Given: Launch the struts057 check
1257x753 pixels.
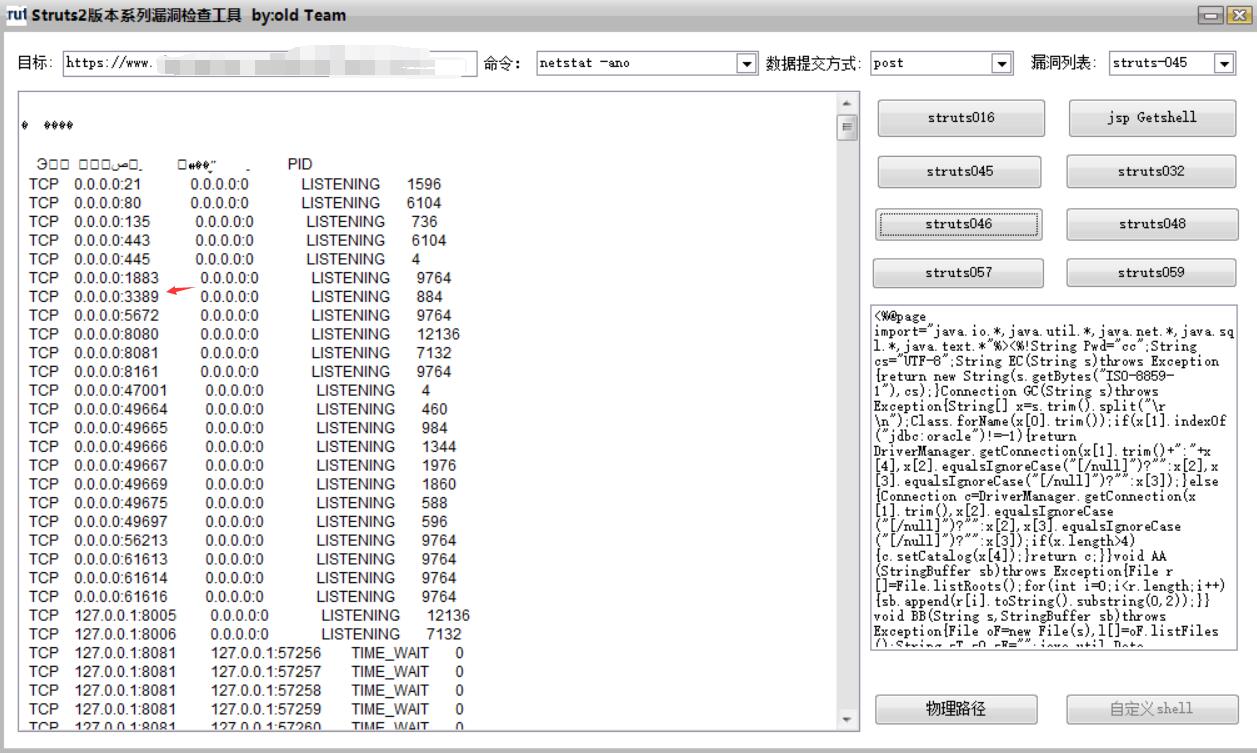Looking at the screenshot, I should tap(958, 273).
